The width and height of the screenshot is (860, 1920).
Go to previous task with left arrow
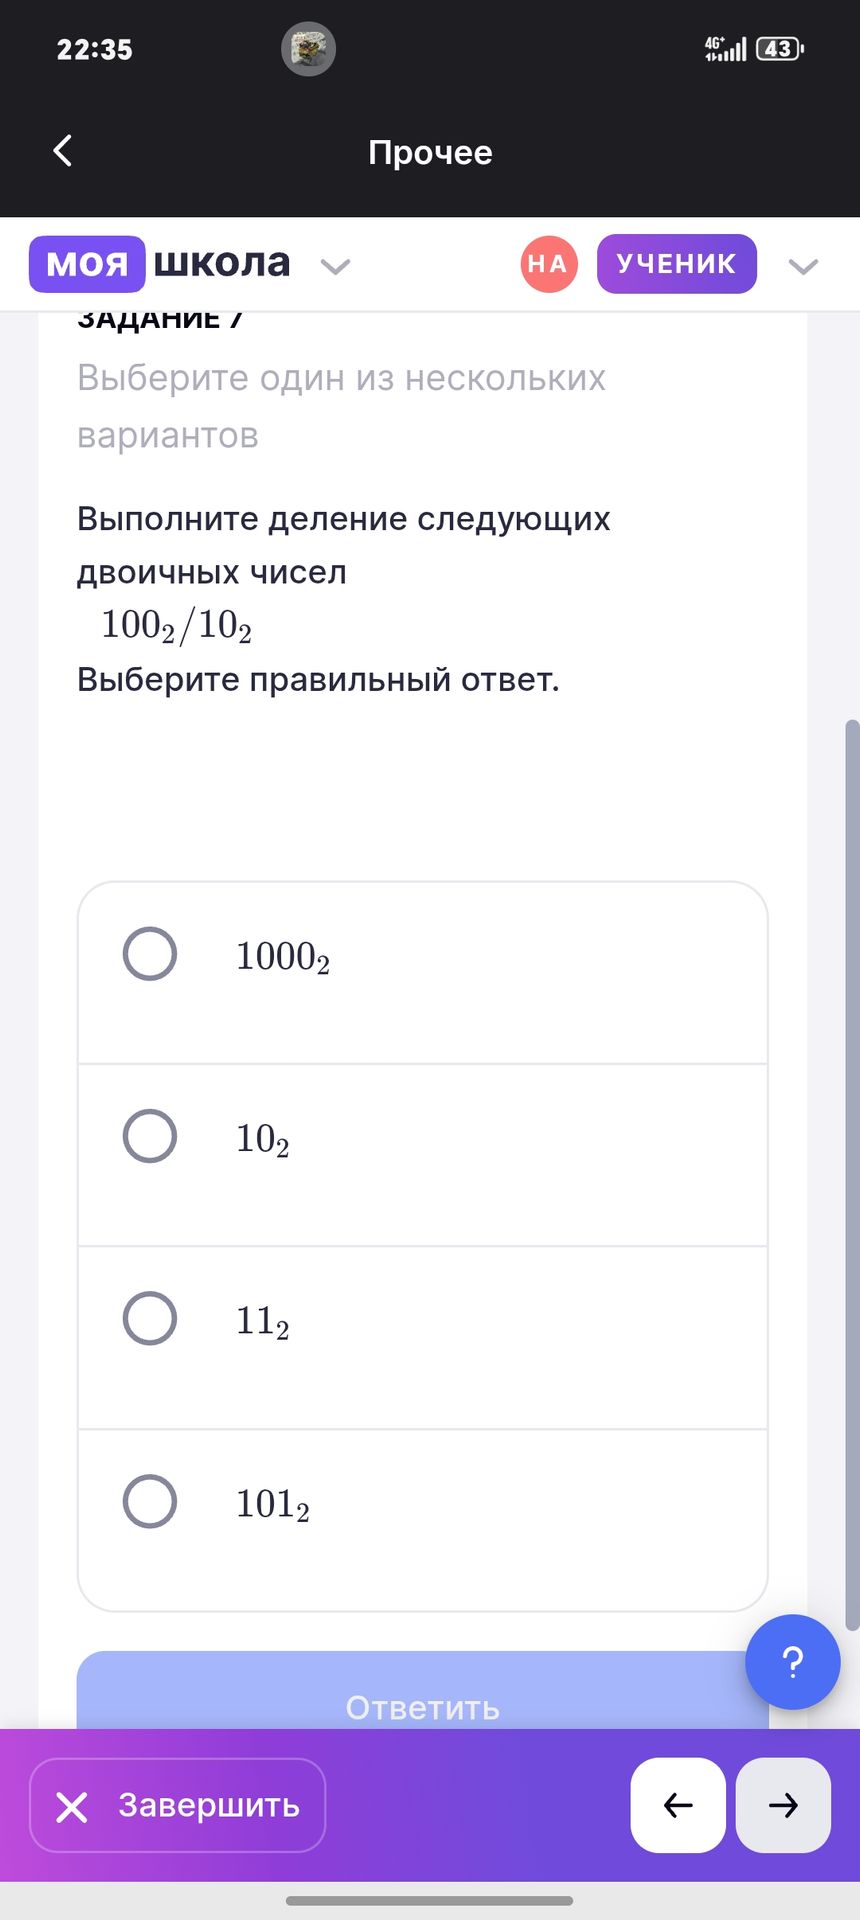(678, 1805)
